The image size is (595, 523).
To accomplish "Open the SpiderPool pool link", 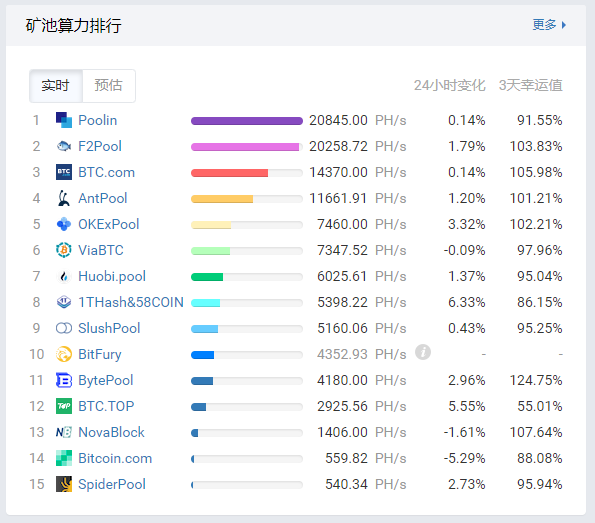I will click(x=112, y=484).
